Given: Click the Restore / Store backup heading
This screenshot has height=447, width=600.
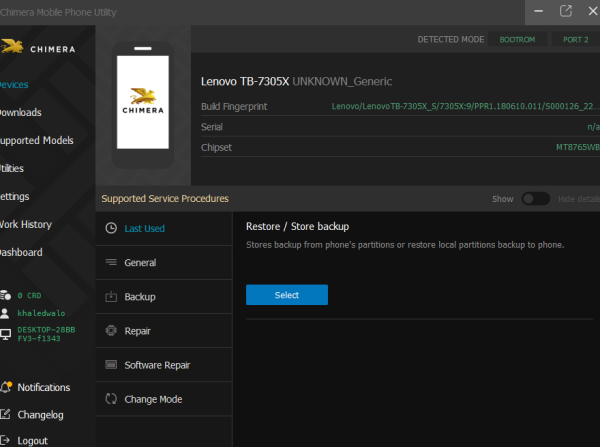Looking at the screenshot, I should pyautogui.click(x=297, y=227).
